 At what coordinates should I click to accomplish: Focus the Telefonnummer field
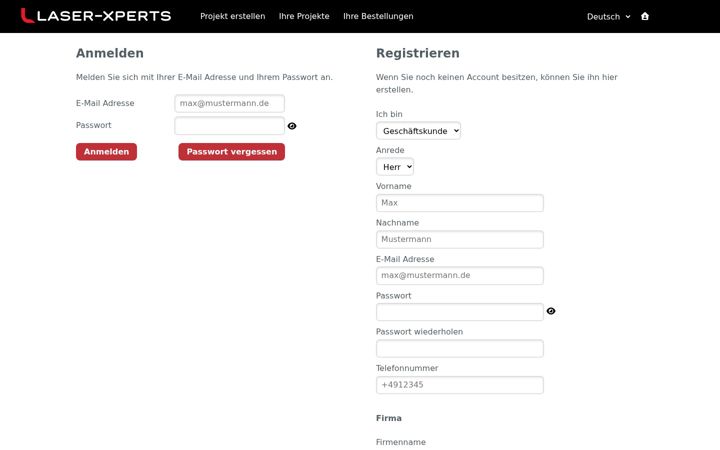(x=460, y=385)
